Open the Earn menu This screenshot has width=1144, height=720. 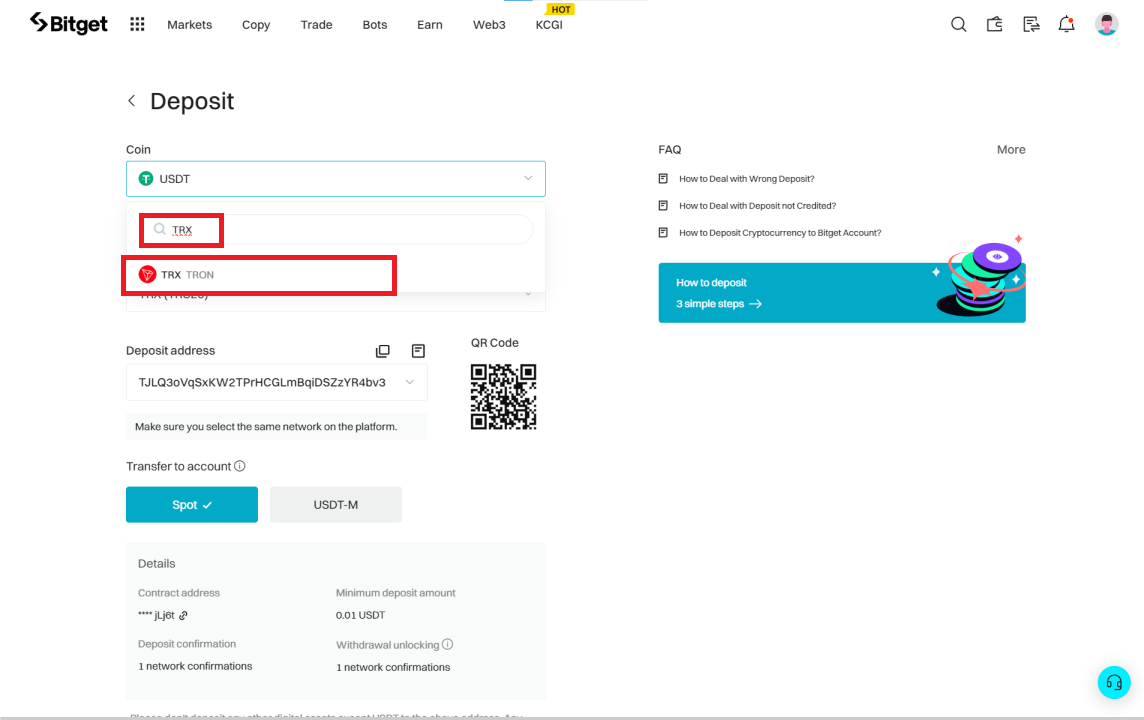pyautogui.click(x=430, y=25)
